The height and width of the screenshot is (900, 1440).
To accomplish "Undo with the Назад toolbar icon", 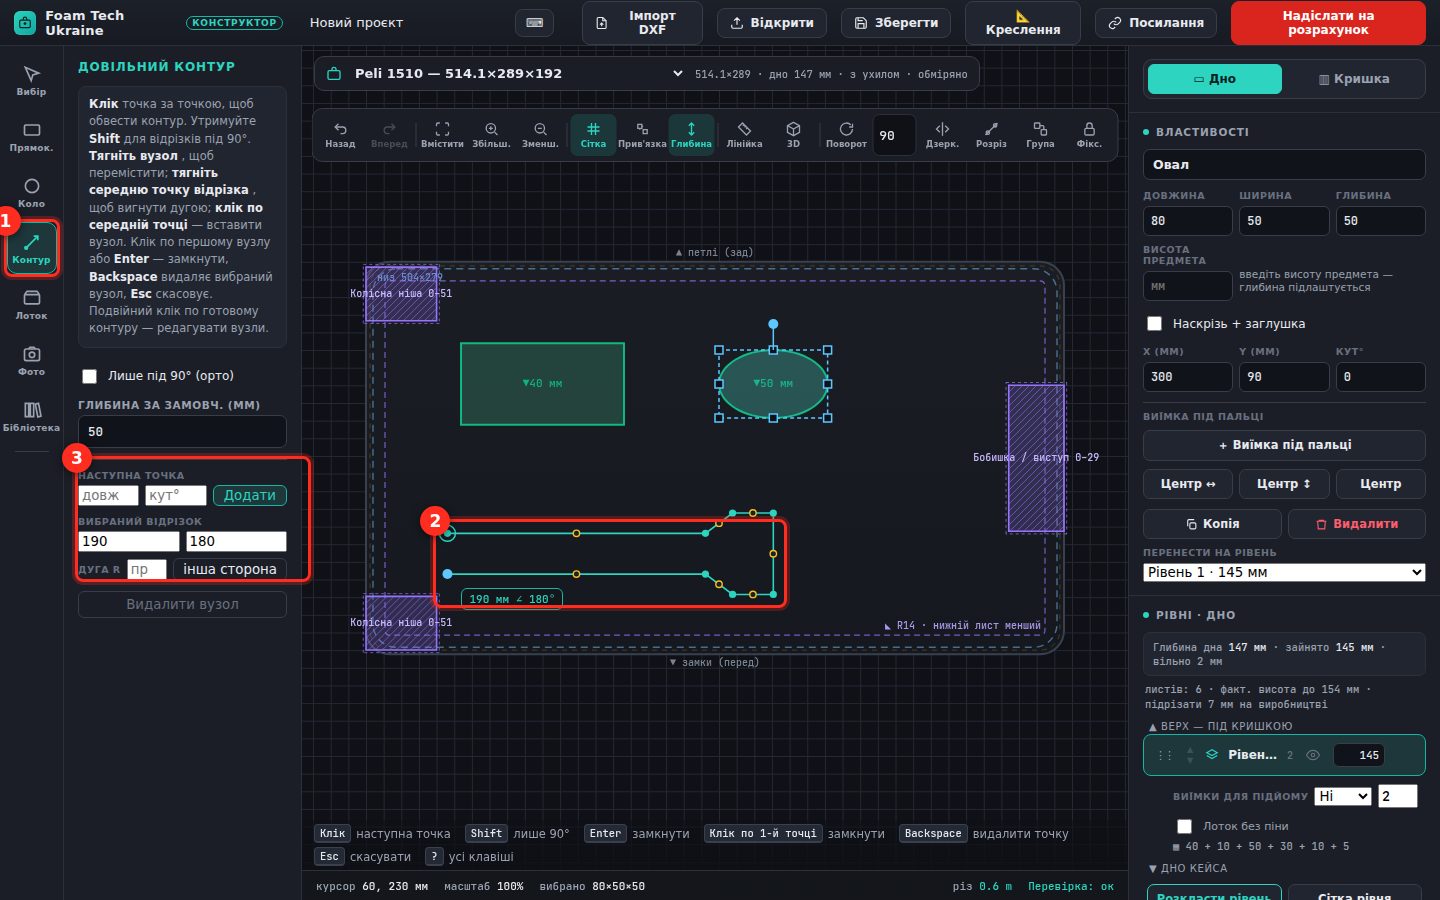I will [x=340, y=135].
